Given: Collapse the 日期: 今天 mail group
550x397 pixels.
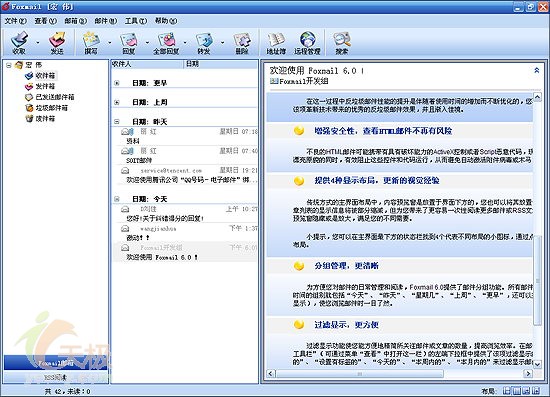Looking at the screenshot, I should point(117,199).
